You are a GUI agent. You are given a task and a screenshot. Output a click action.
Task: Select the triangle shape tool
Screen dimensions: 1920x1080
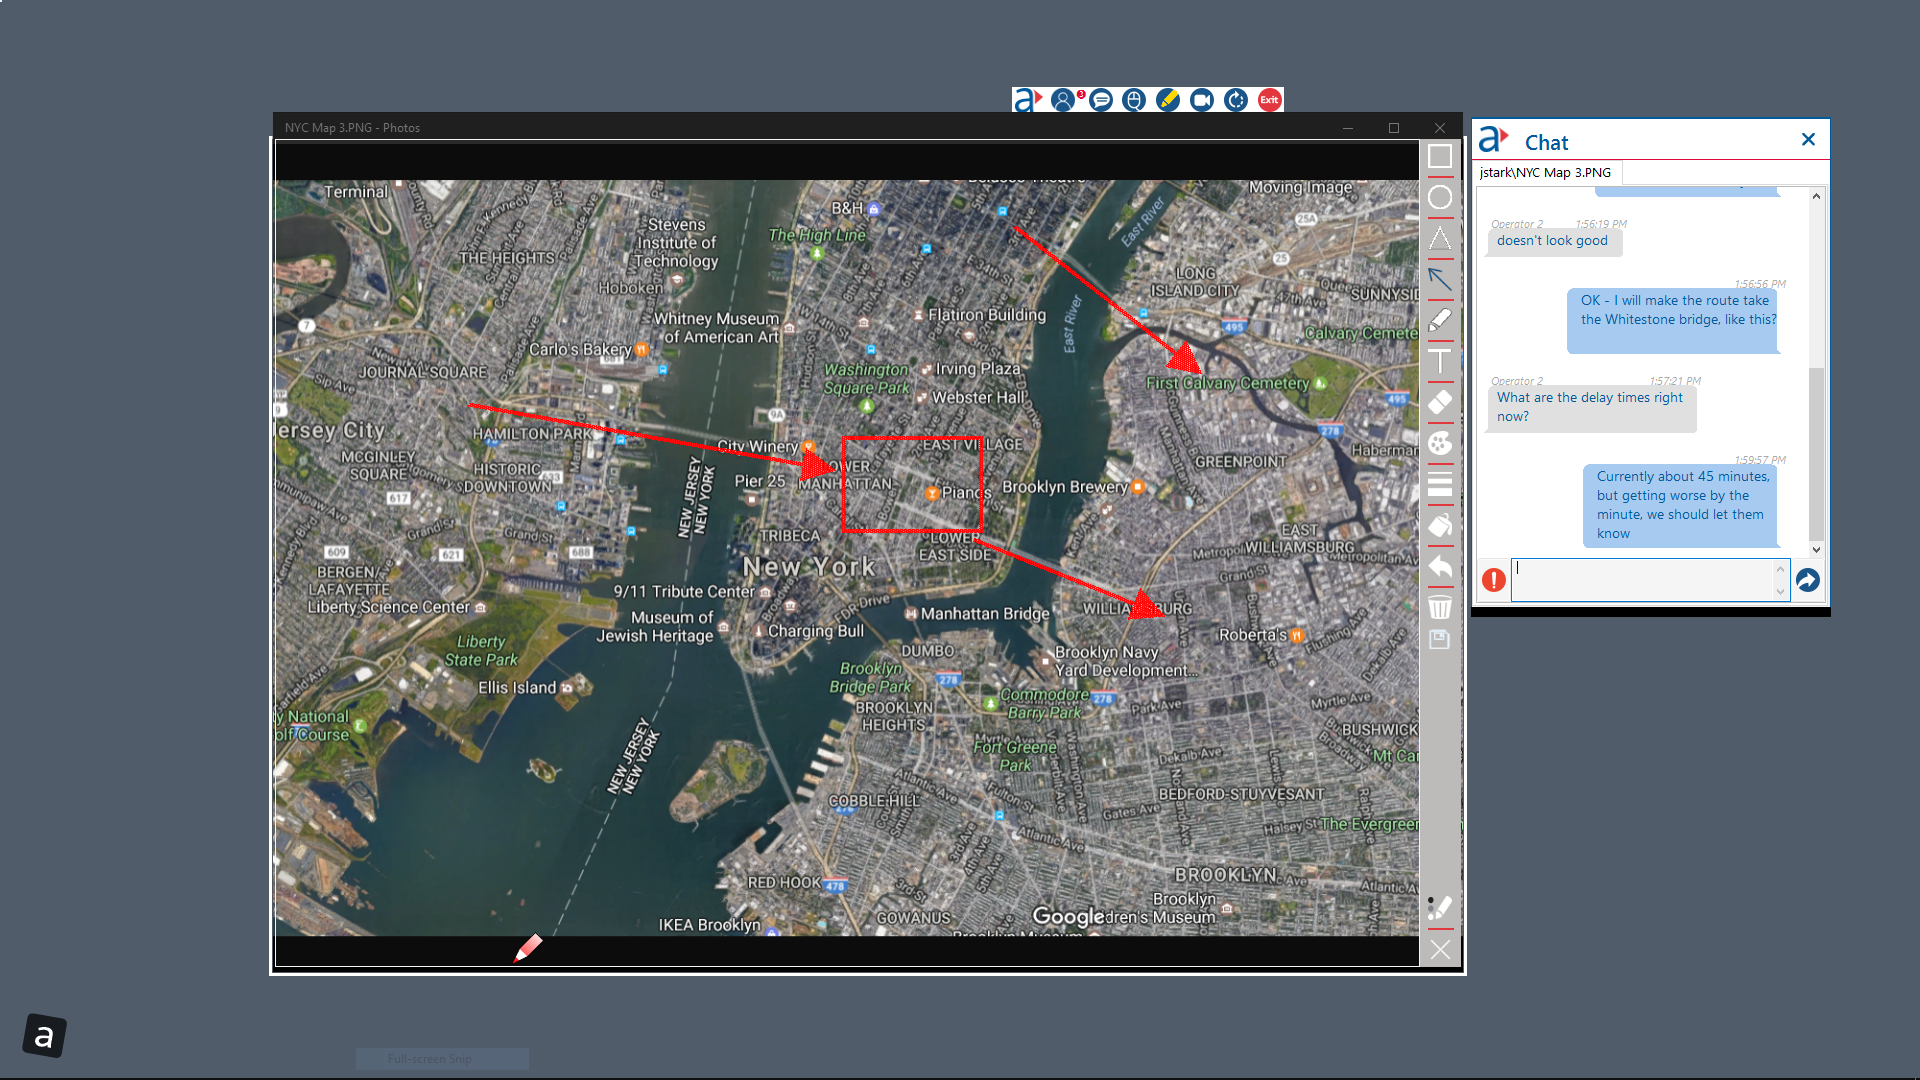1440,238
